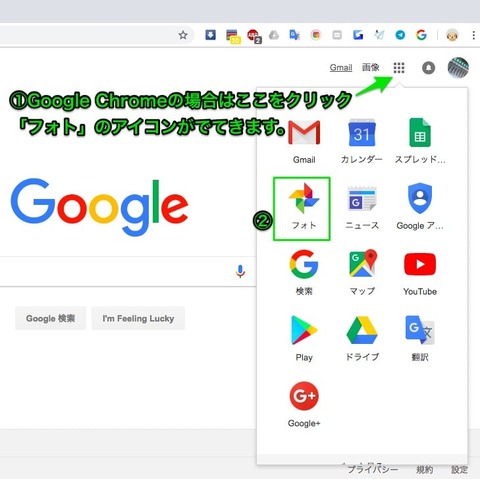Open Google+ app in the panel

(304, 405)
